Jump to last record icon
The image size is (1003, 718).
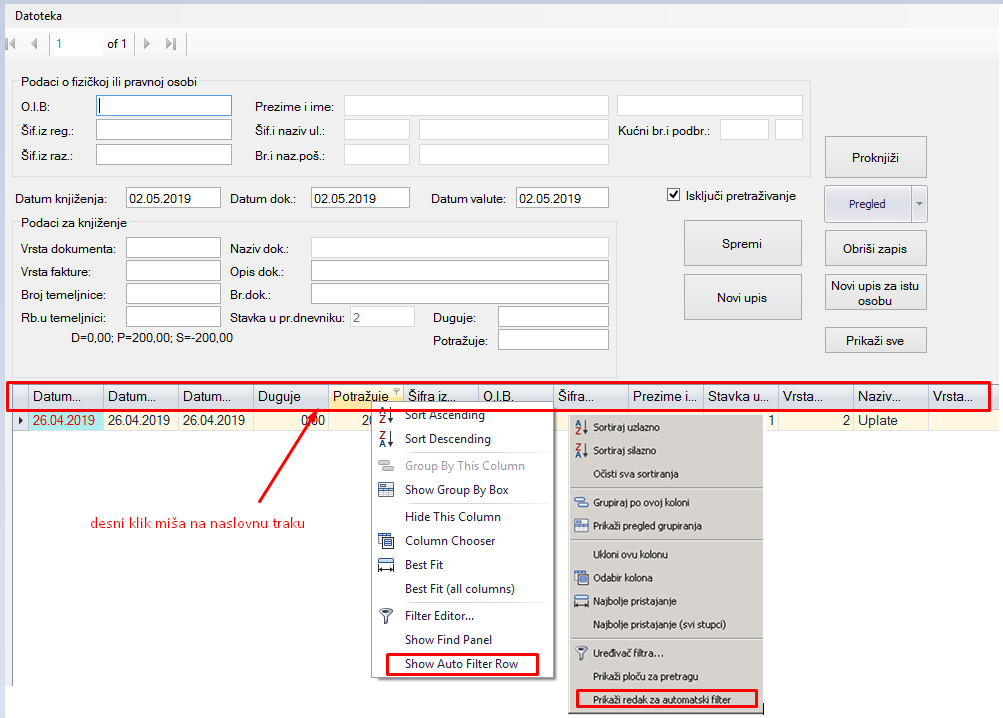pos(171,44)
